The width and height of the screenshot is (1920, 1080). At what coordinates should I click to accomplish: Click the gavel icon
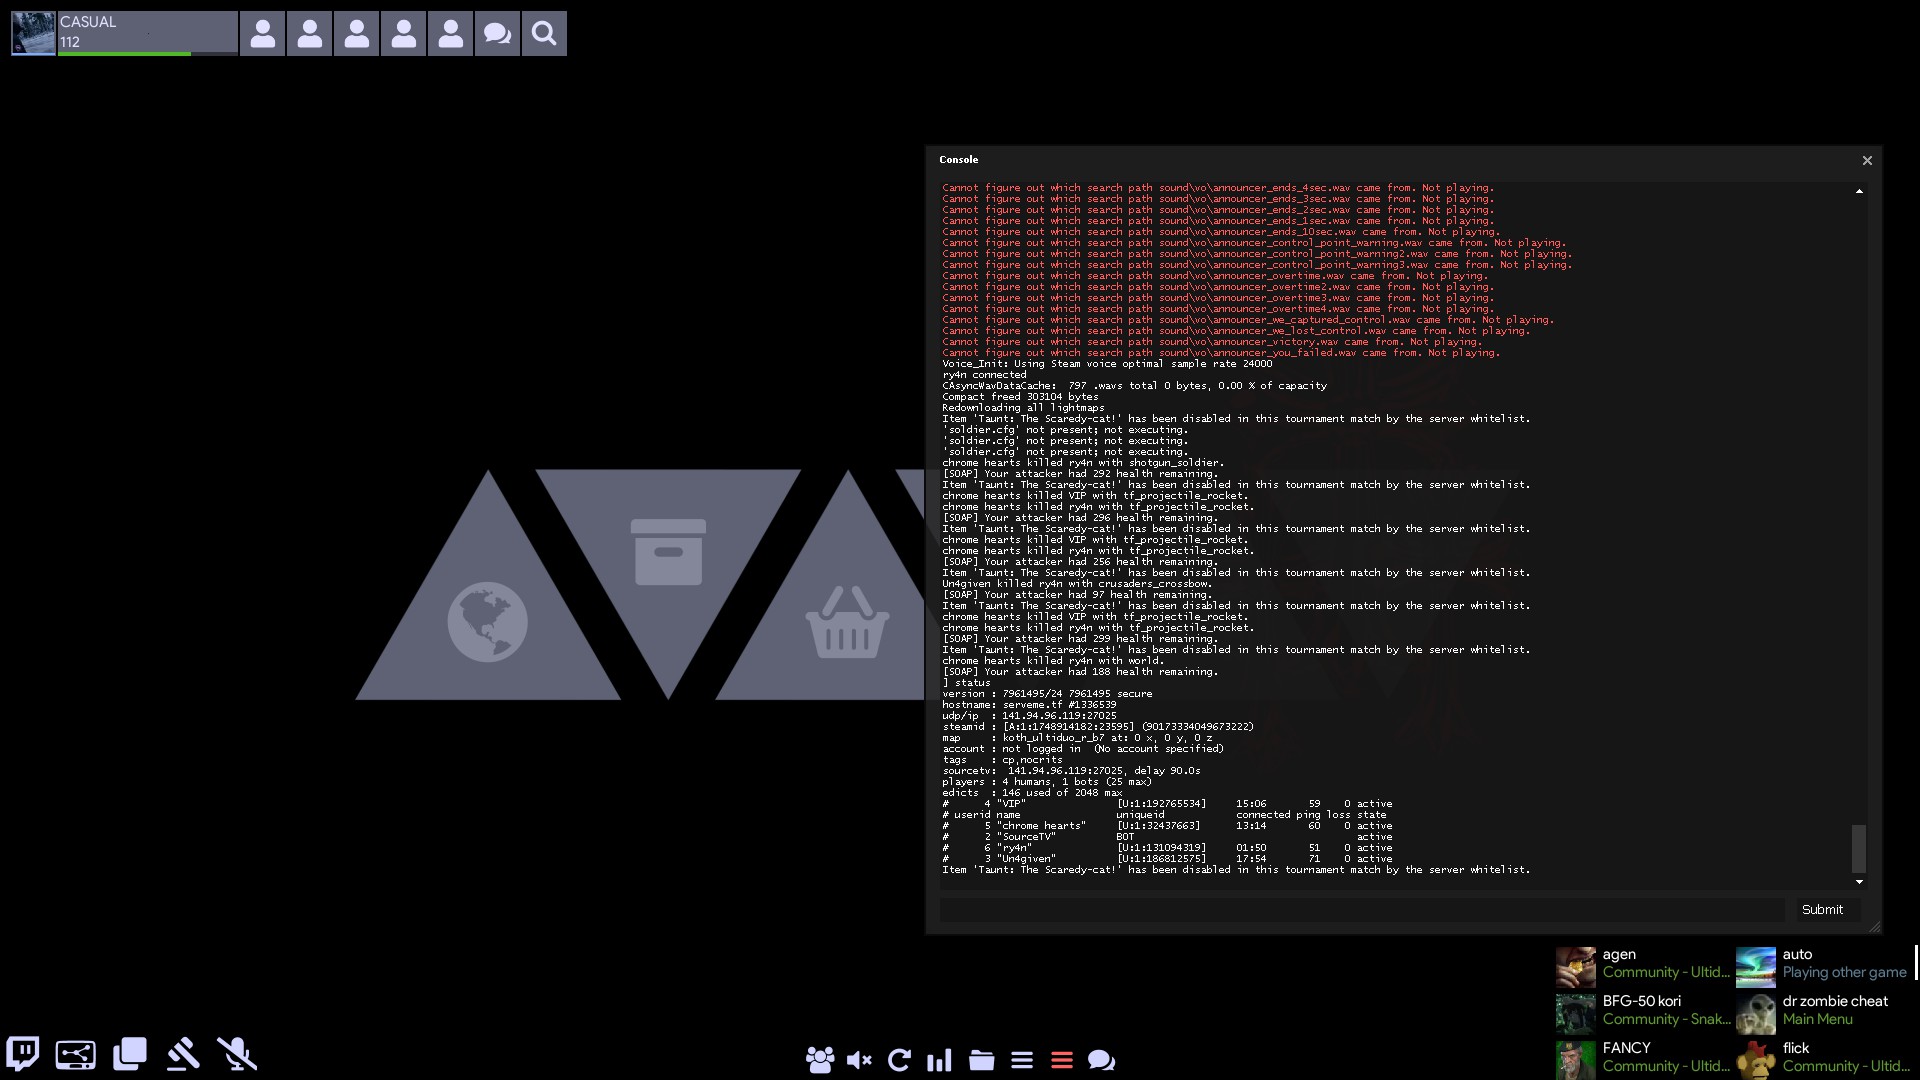click(x=183, y=1054)
